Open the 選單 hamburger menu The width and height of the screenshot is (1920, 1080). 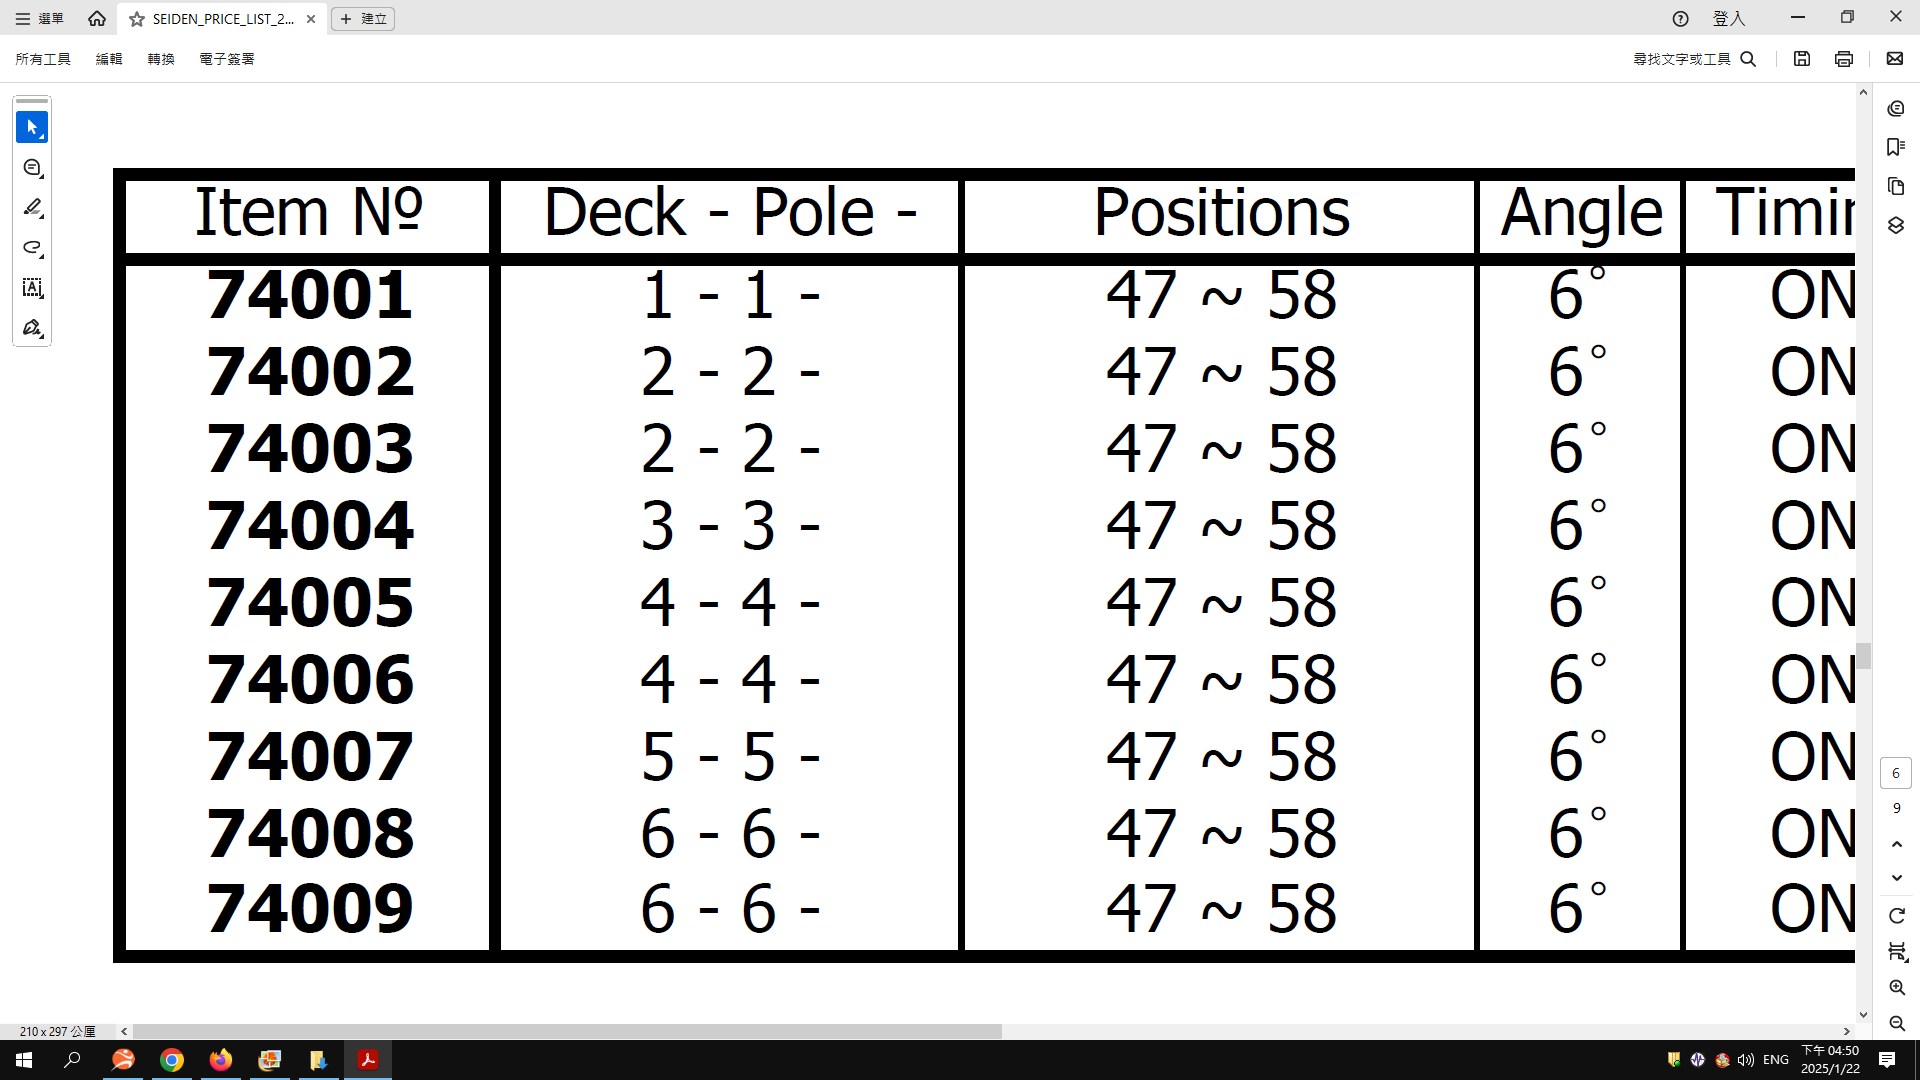(x=40, y=19)
